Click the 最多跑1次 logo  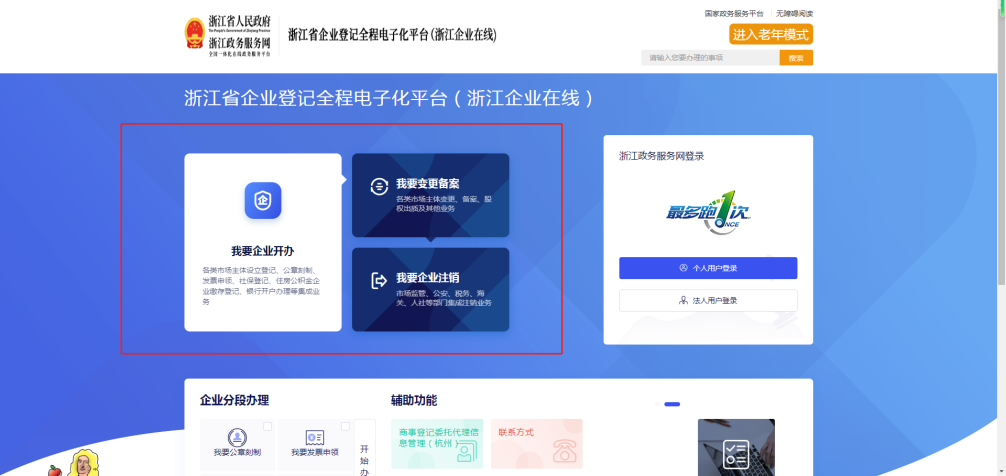[708, 212]
